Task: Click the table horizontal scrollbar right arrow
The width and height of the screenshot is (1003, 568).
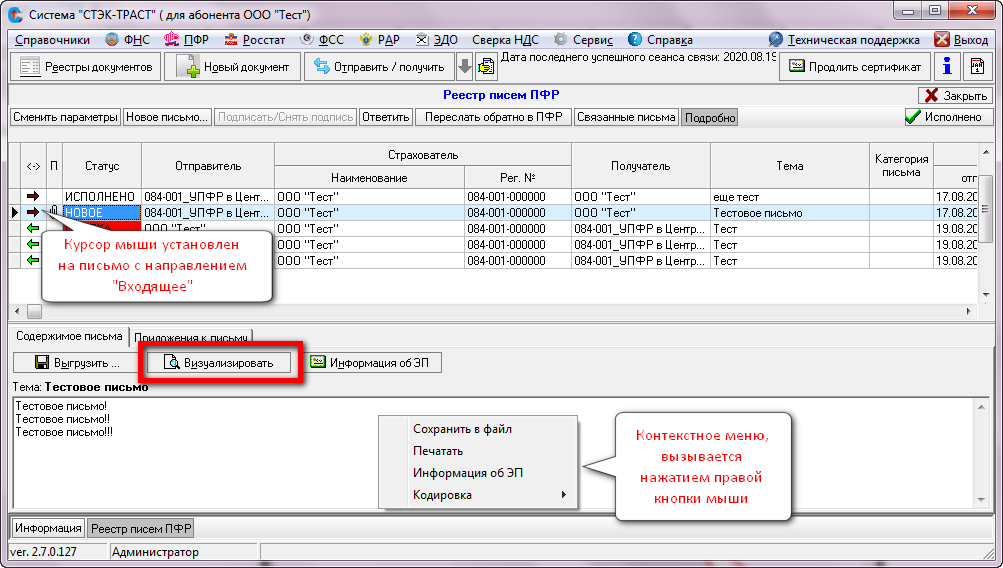Action: pos(968,312)
